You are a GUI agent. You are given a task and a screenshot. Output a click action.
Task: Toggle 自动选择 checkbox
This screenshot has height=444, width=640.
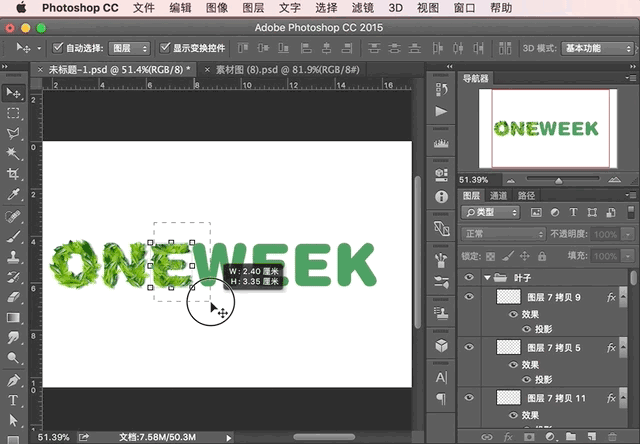point(58,48)
